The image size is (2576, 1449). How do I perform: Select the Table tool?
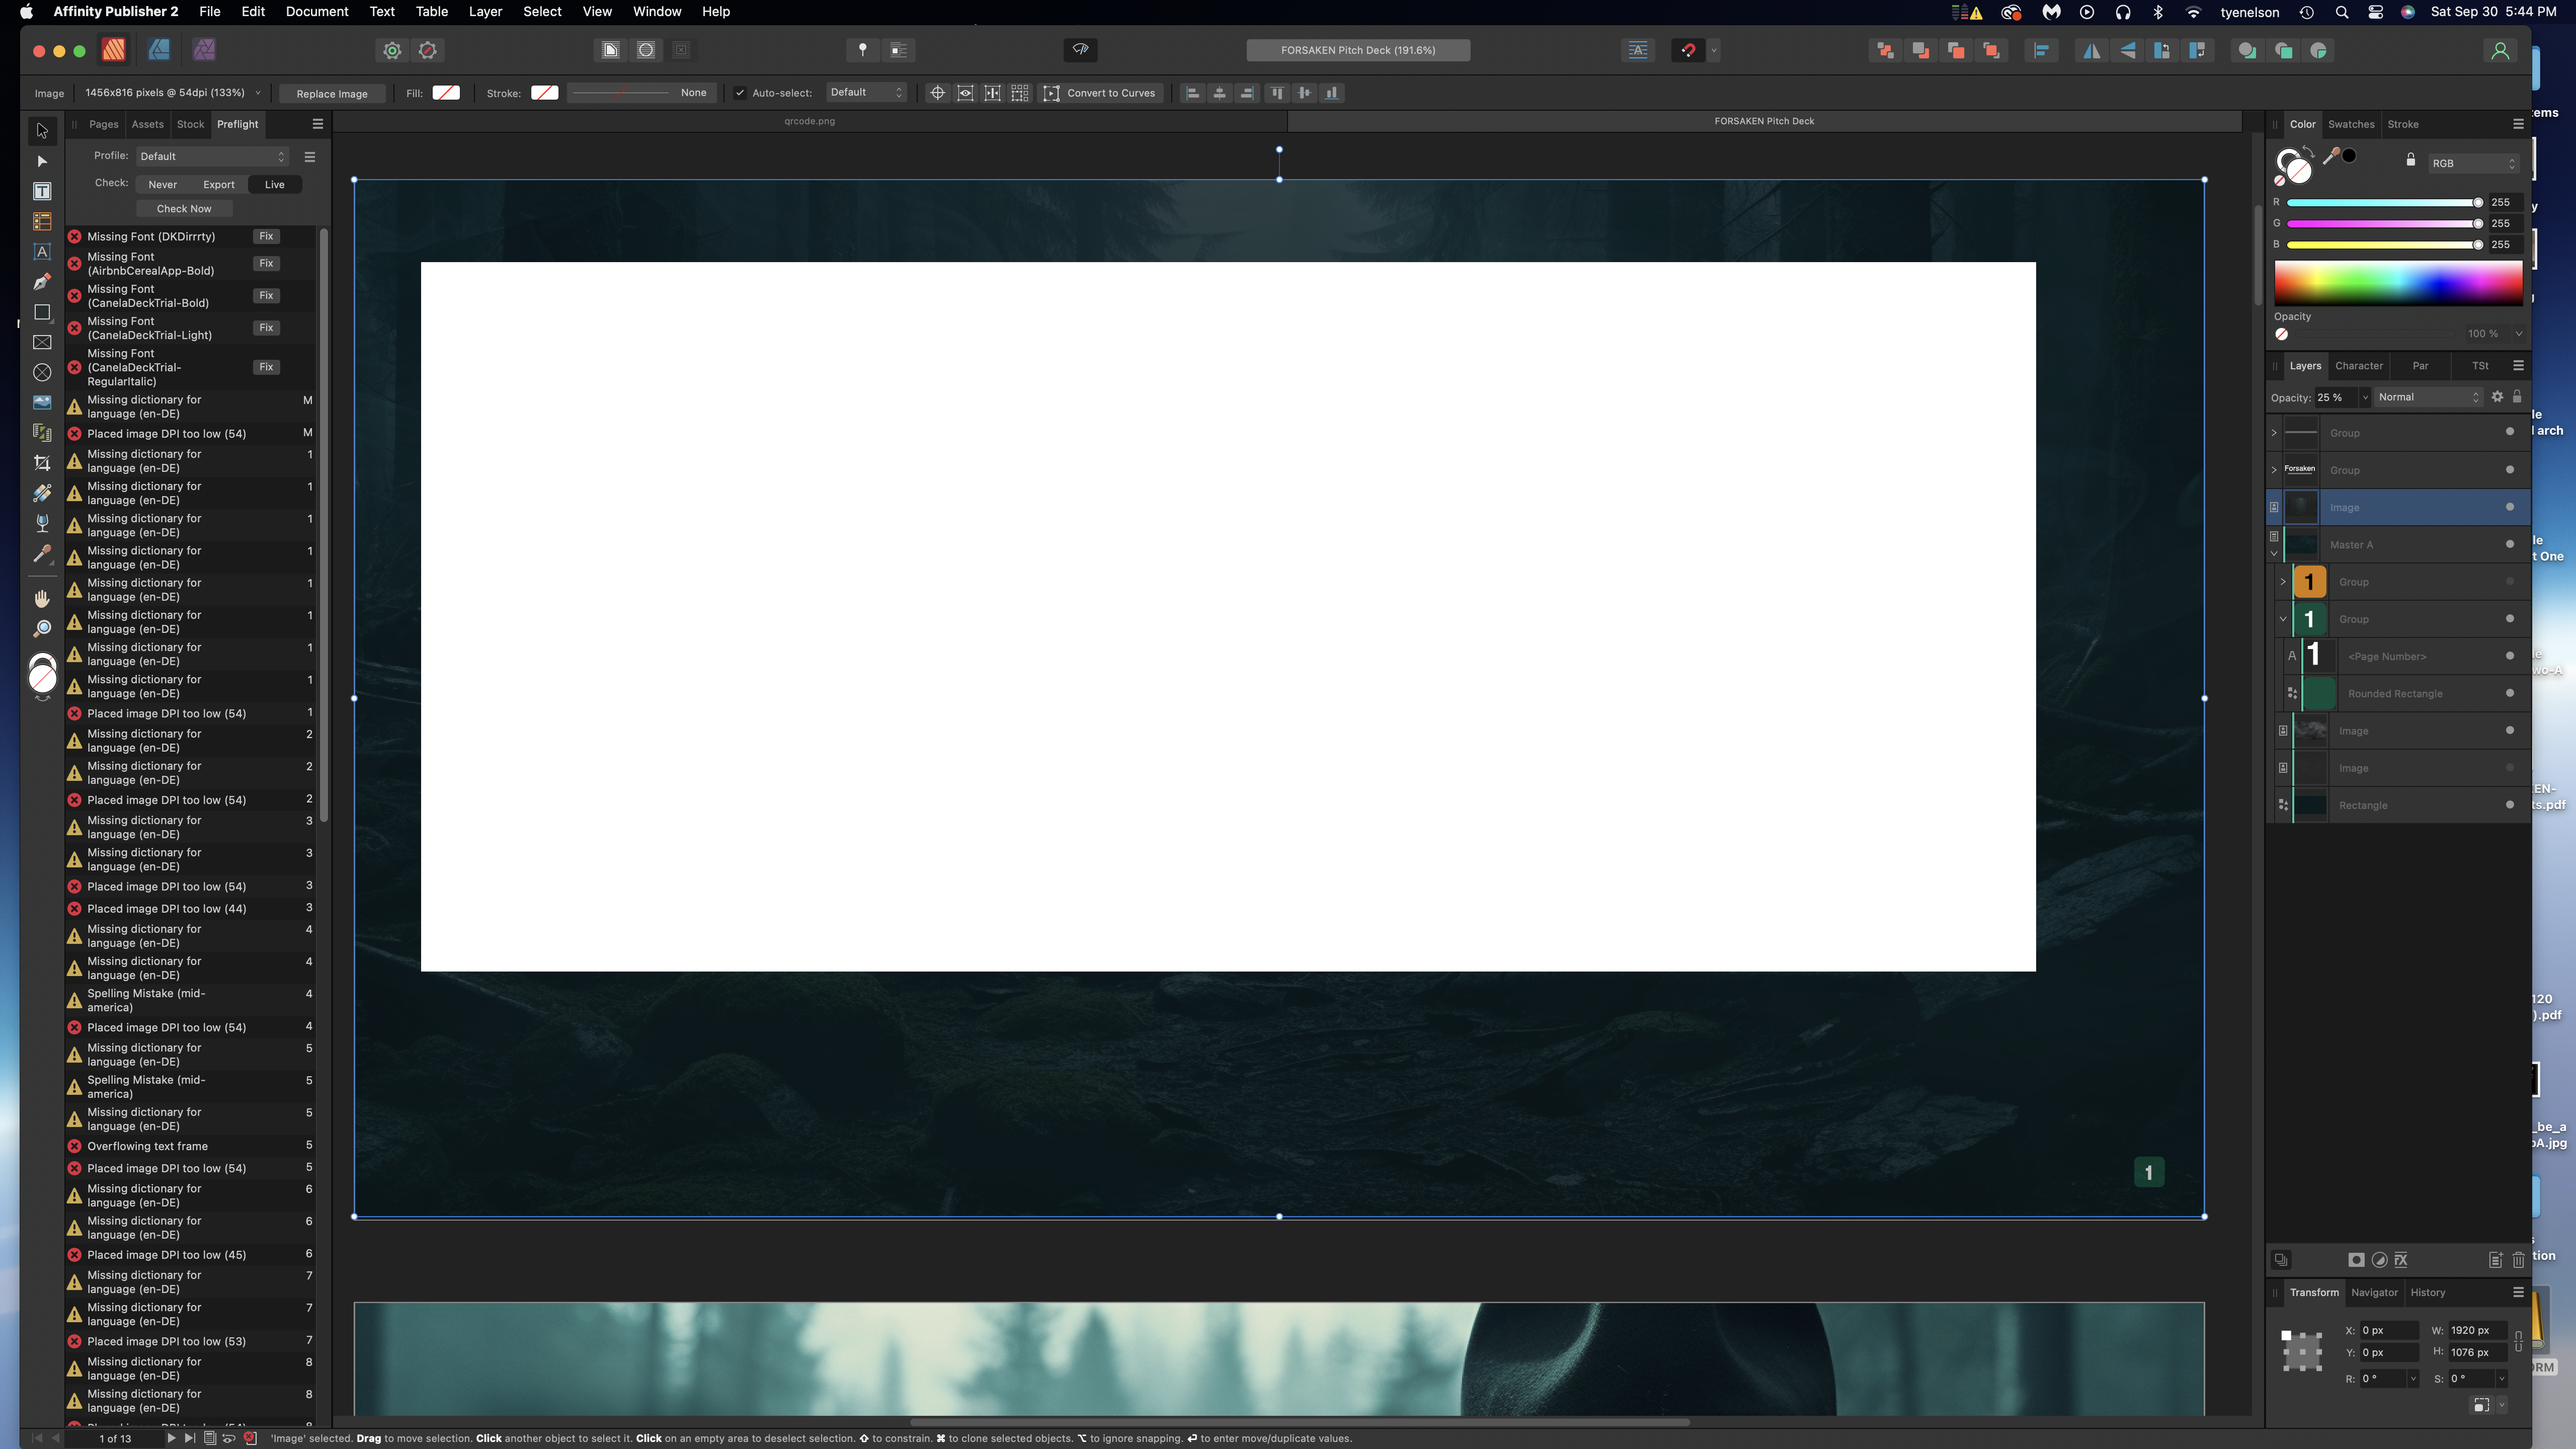(42, 221)
